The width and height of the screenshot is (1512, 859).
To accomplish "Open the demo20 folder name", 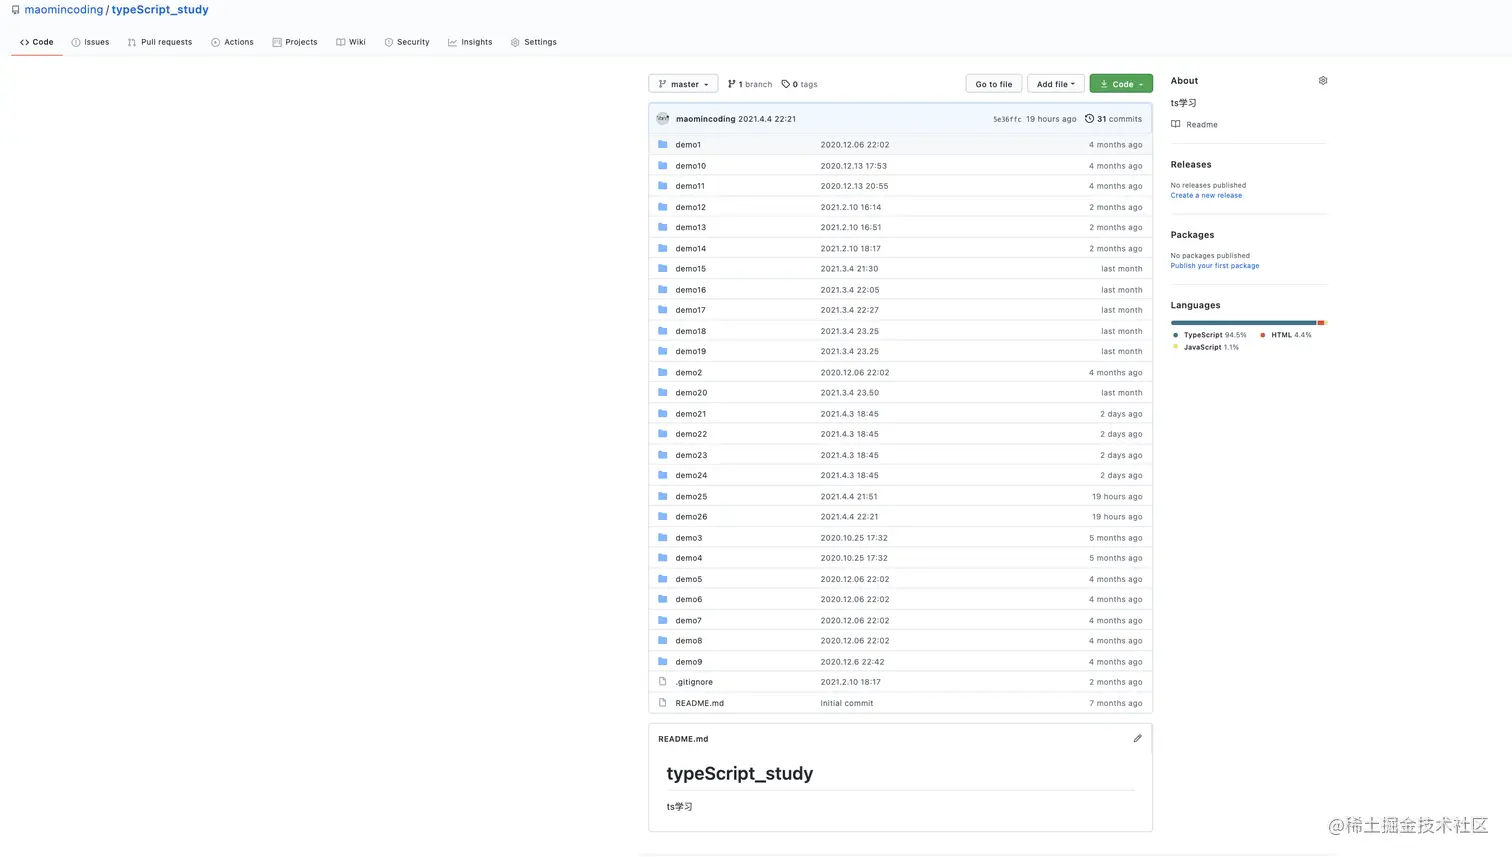I will [691, 393].
